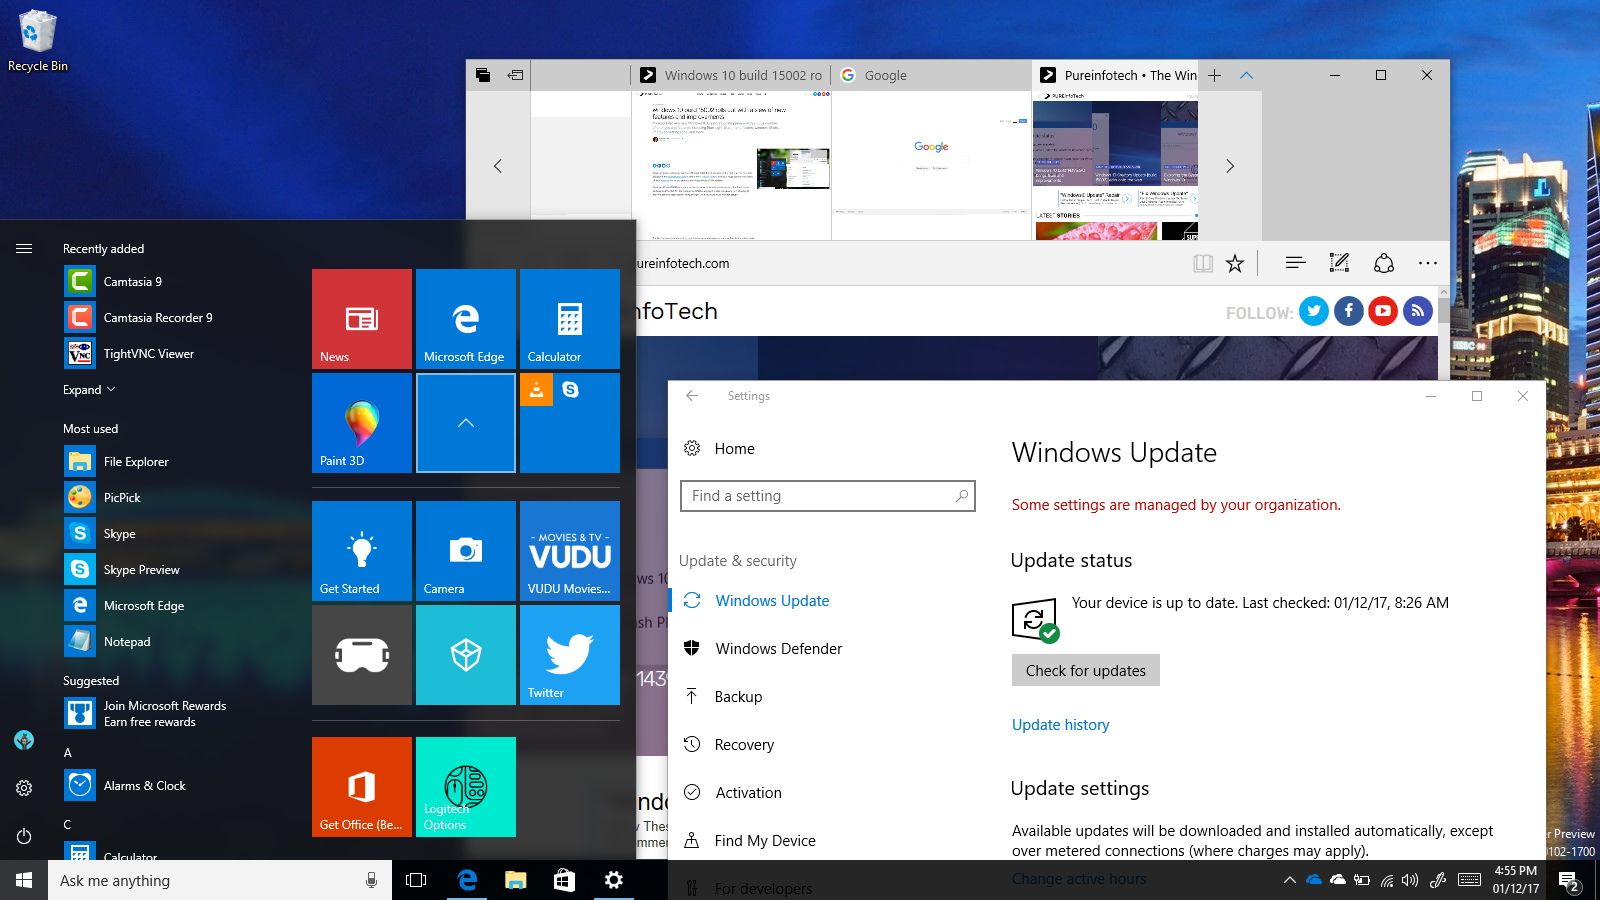Screen dimensions: 1600x900
Task: Click the YouTube follow icon on page
Action: pos(1383,311)
